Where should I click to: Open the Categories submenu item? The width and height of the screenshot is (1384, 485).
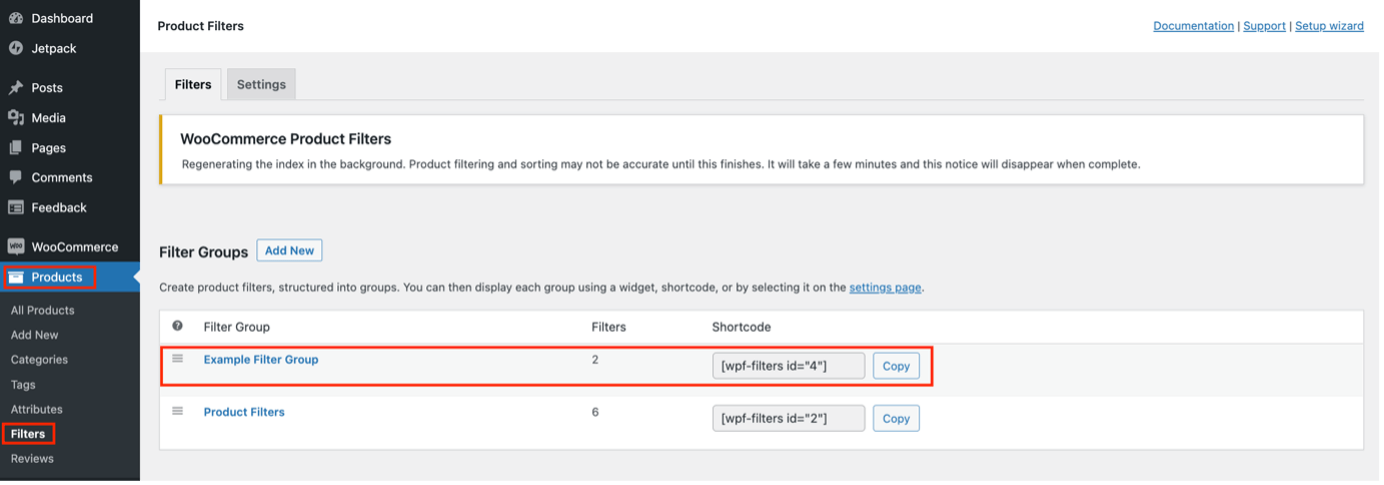(x=40, y=360)
